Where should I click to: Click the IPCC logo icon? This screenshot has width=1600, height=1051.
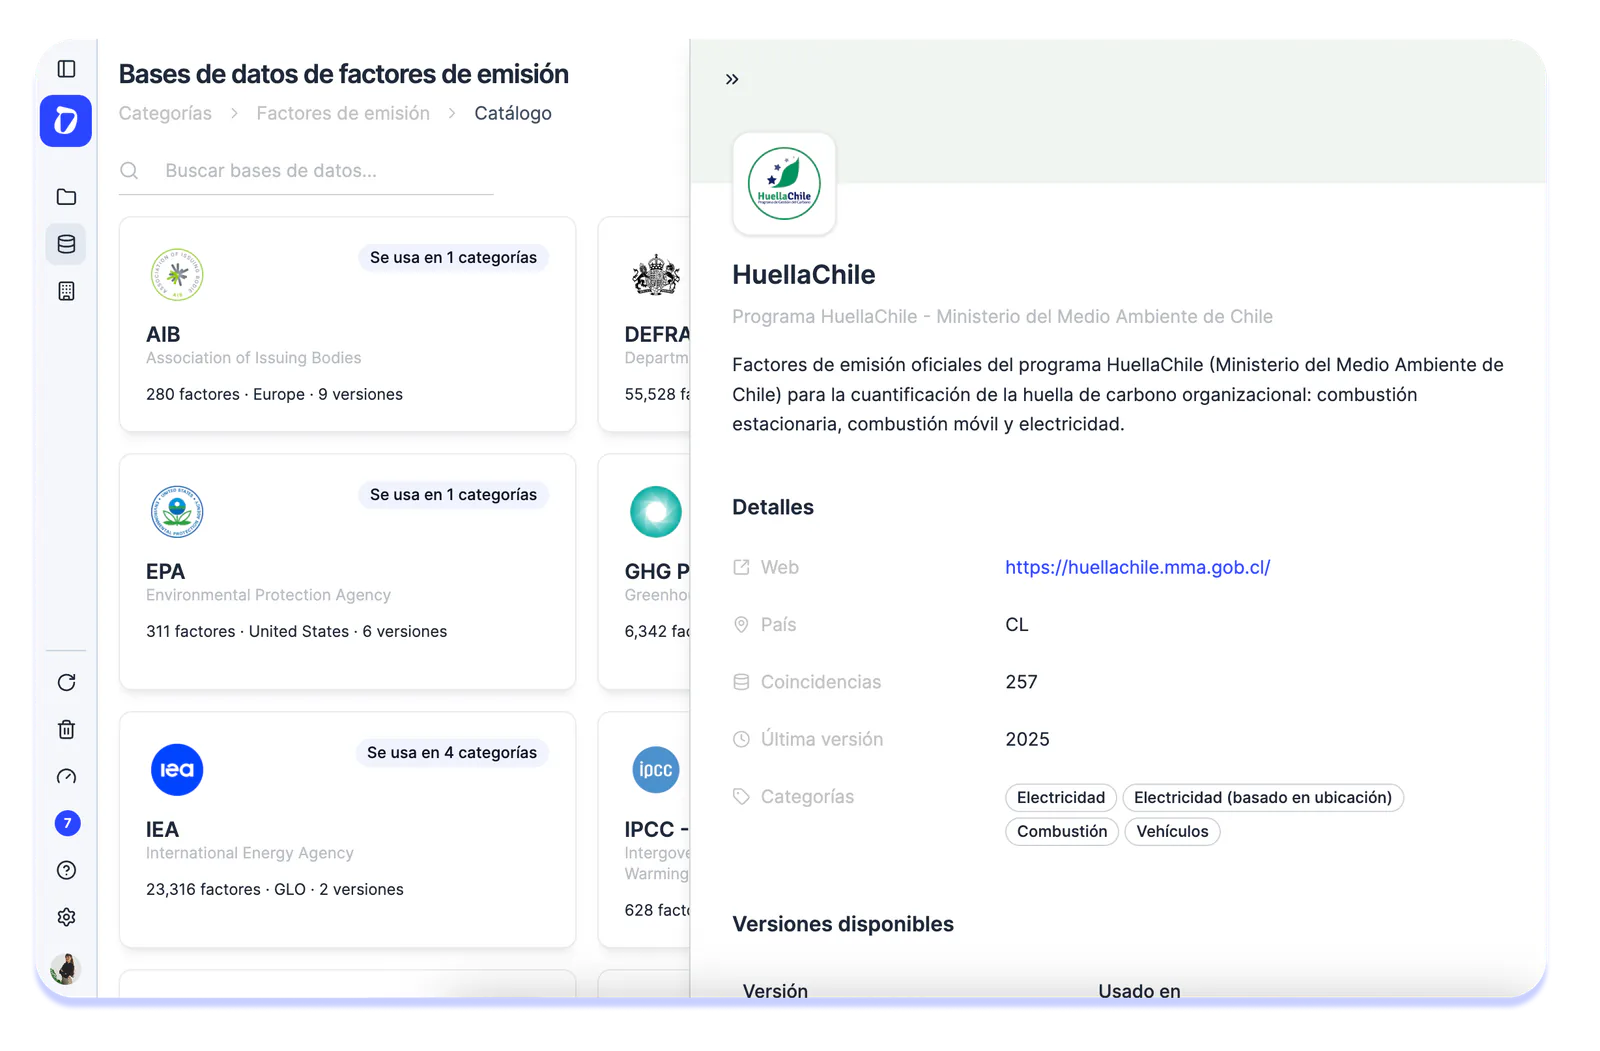(656, 770)
